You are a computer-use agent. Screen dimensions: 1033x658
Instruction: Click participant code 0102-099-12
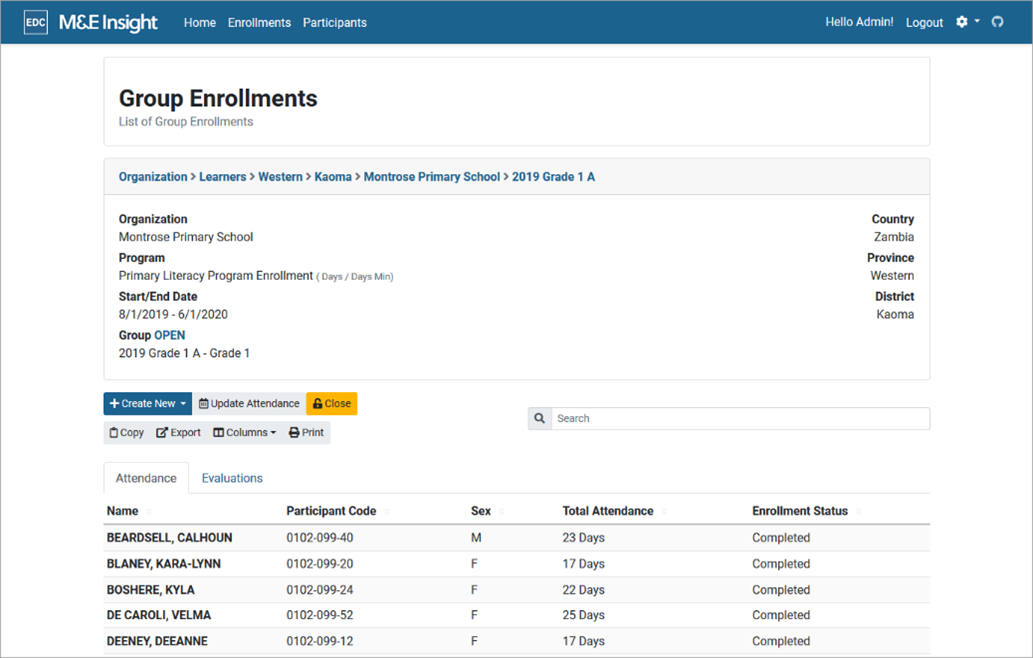[320, 641]
